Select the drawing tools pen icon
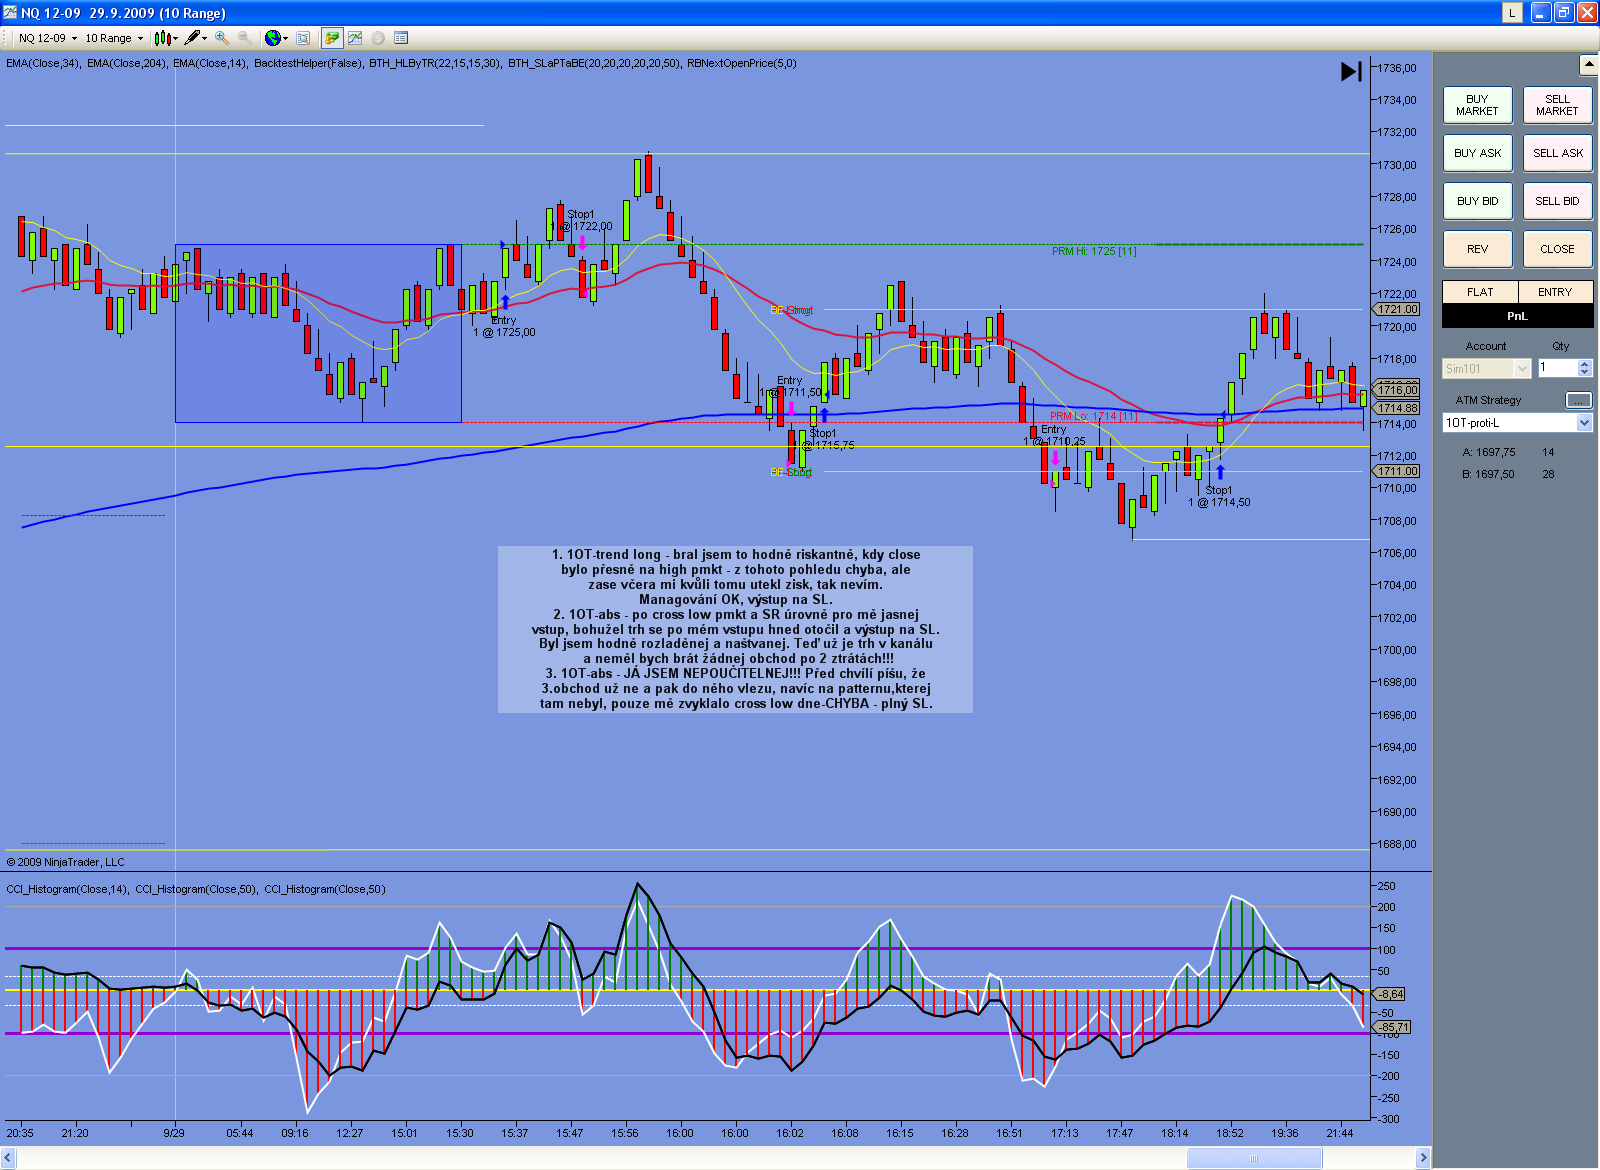 click(192, 38)
